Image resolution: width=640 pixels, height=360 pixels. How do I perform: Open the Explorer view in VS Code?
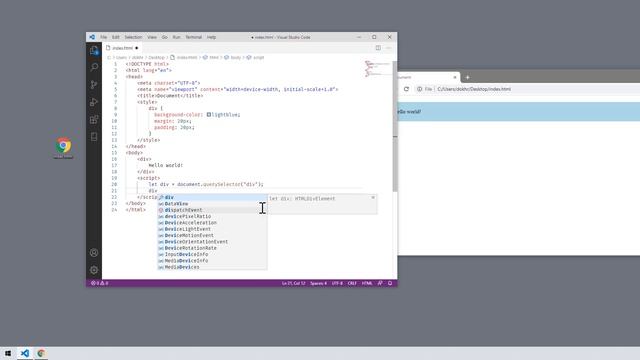[94, 50]
